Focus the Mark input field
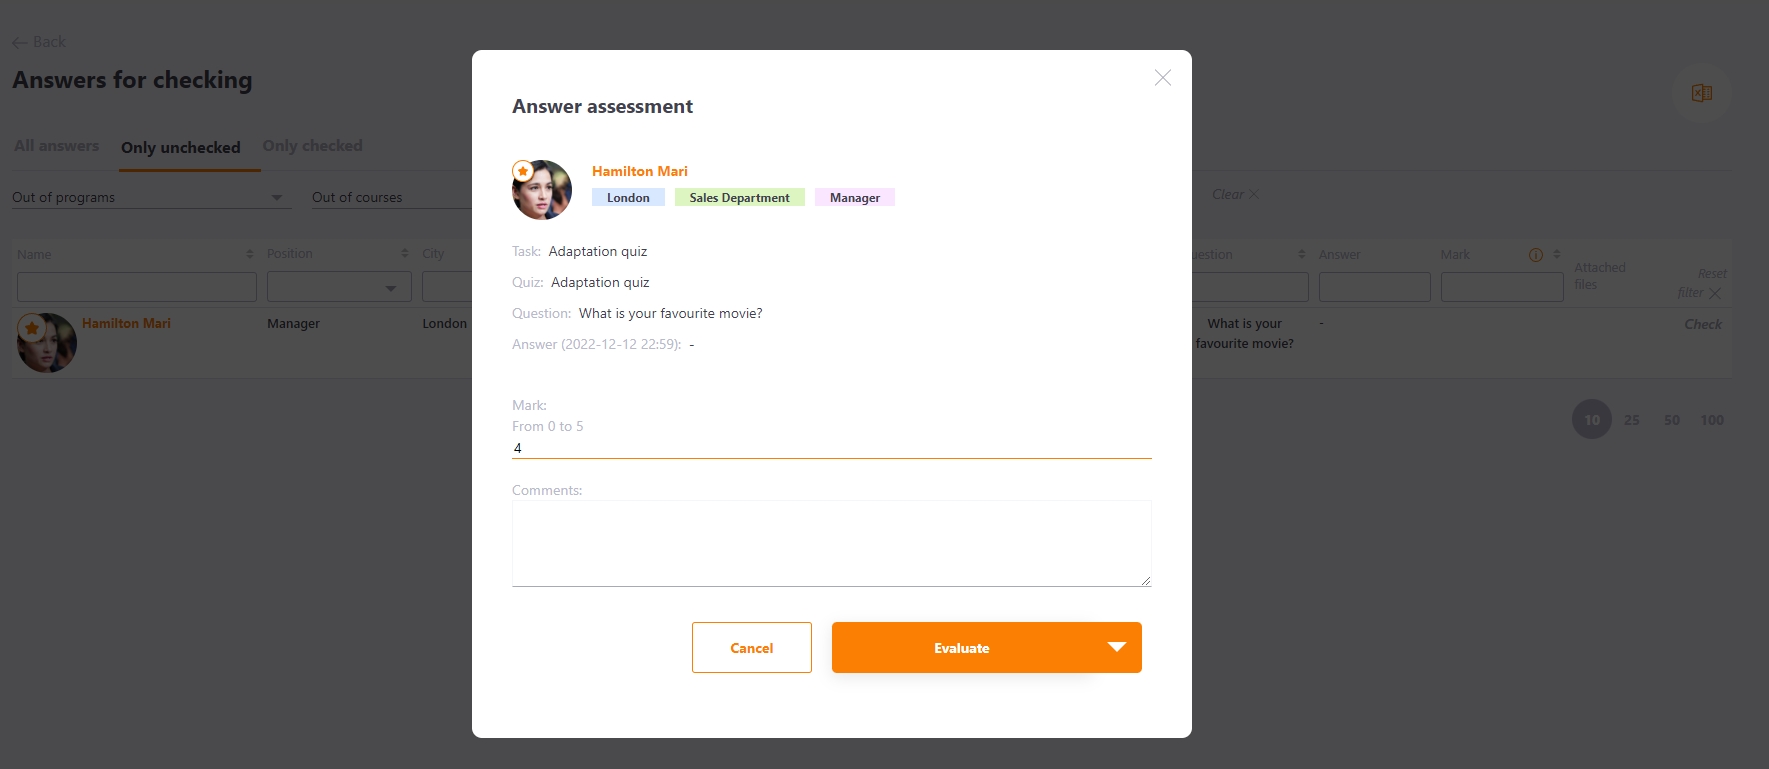 click(x=832, y=448)
